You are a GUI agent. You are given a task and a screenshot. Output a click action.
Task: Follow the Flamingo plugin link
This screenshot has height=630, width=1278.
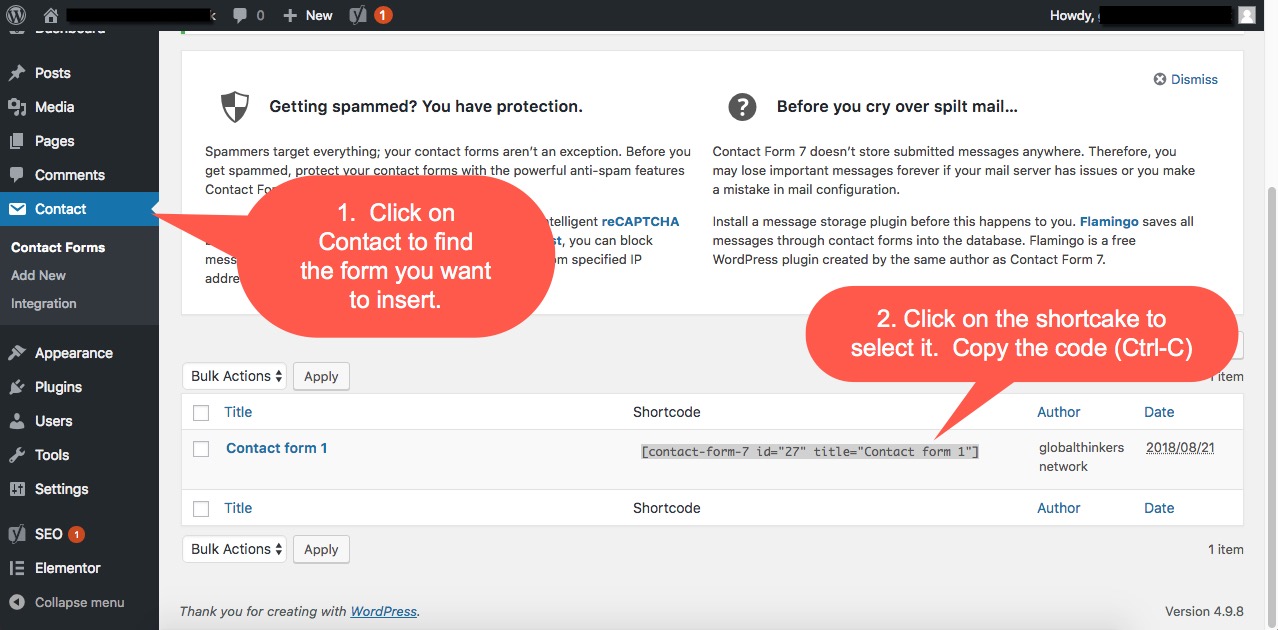pyautogui.click(x=1110, y=222)
